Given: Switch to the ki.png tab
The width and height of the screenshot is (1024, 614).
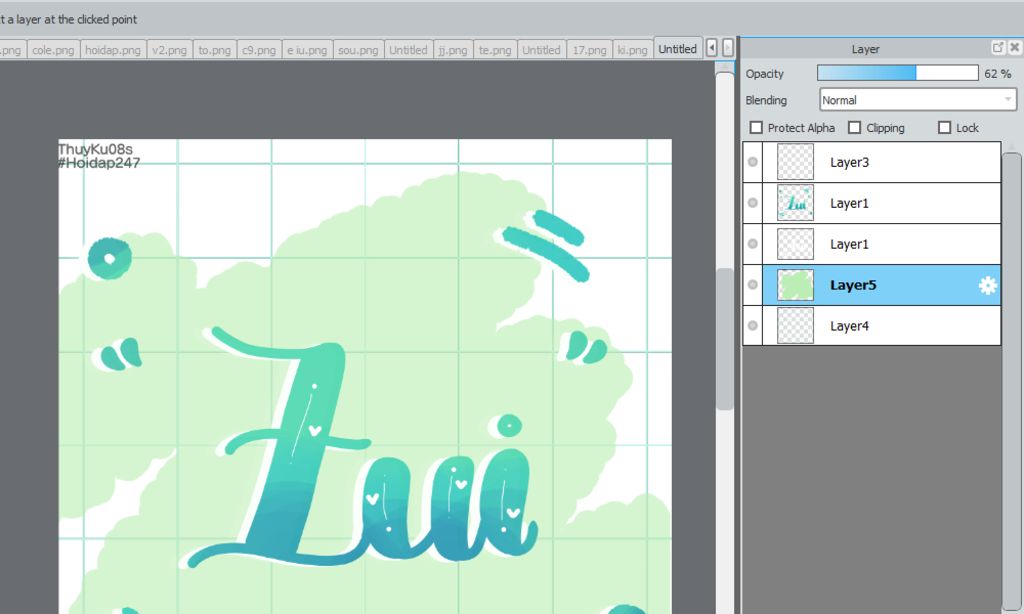Looking at the screenshot, I should click(632, 50).
